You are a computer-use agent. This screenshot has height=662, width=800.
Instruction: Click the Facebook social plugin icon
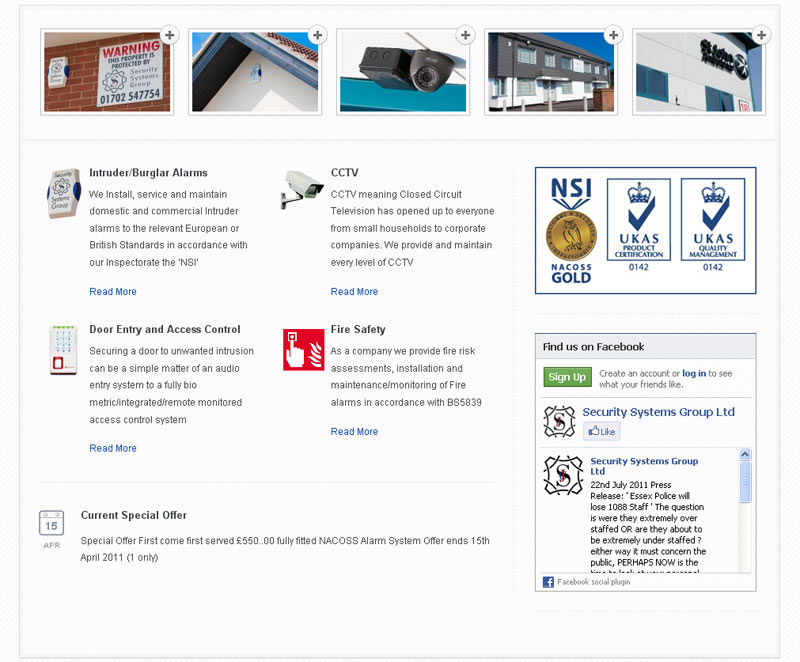click(548, 582)
